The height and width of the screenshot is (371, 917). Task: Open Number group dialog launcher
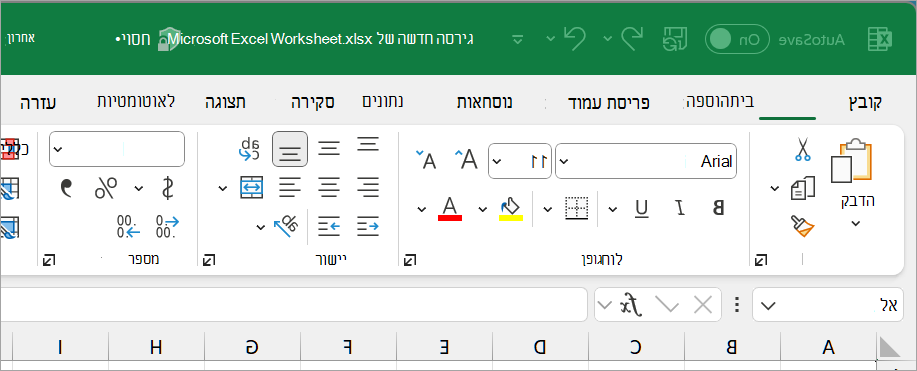49,260
